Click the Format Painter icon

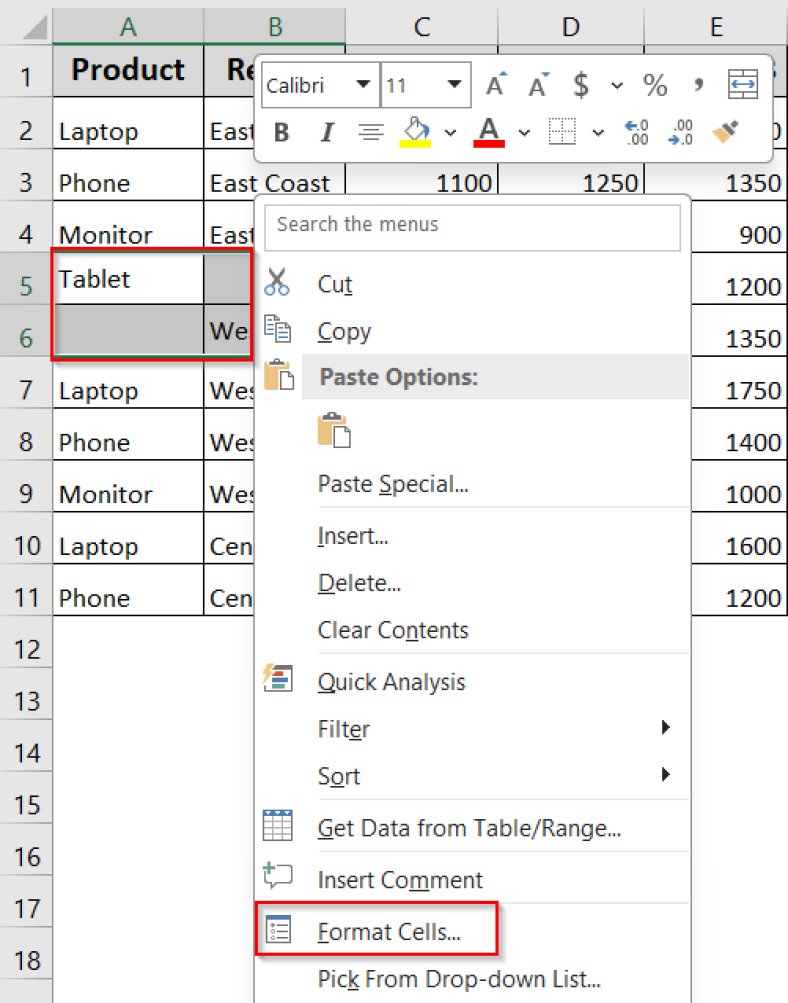pyautogui.click(x=726, y=131)
